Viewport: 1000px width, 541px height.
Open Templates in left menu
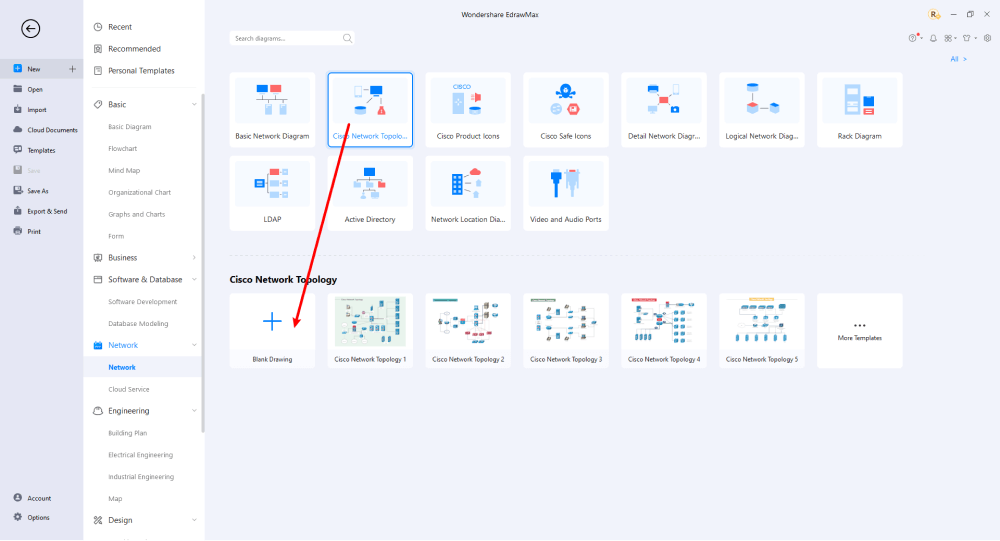(x=41, y=151)
